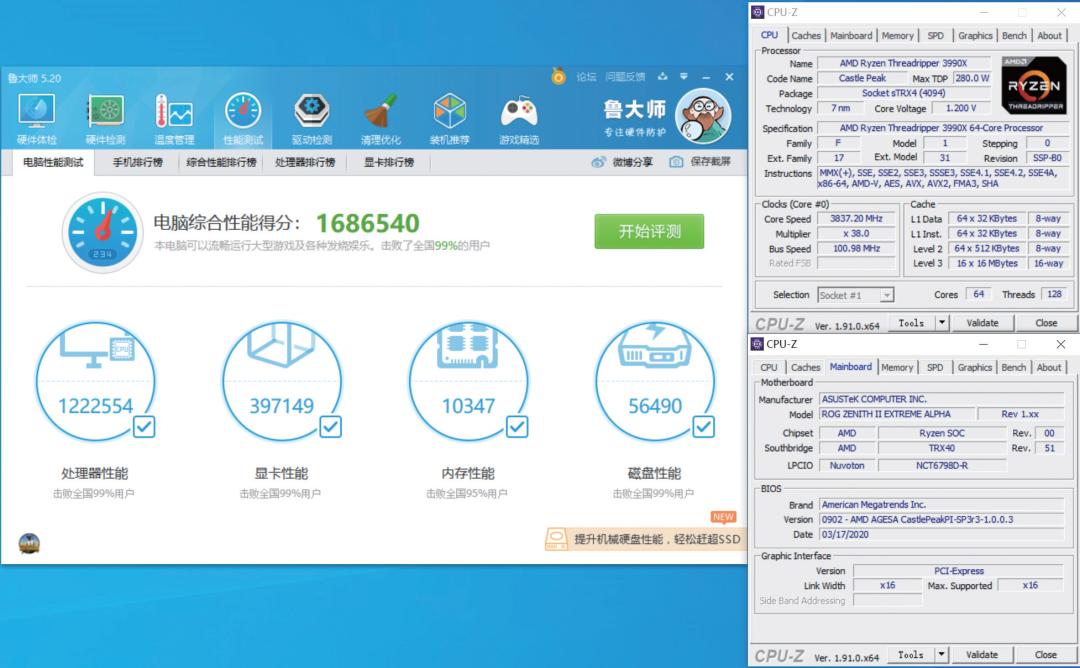Click the 保存截屏 camera screenshot icon

[x=677, y=162]
